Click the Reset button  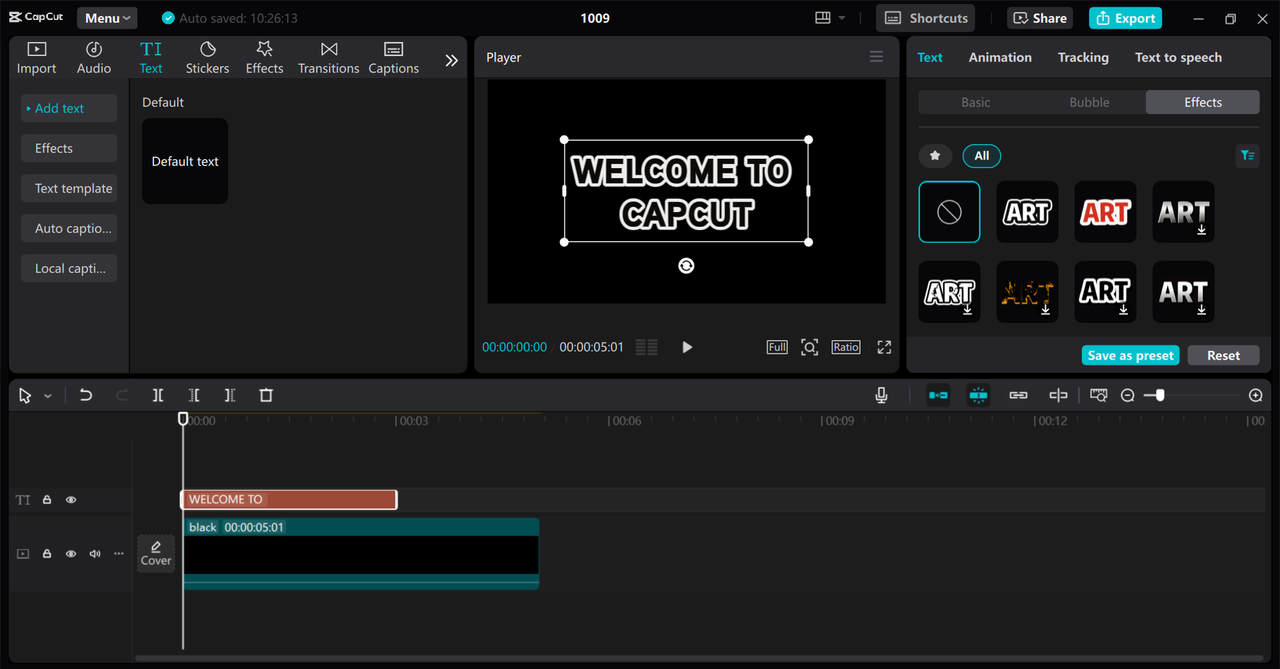coord(1223,355)
